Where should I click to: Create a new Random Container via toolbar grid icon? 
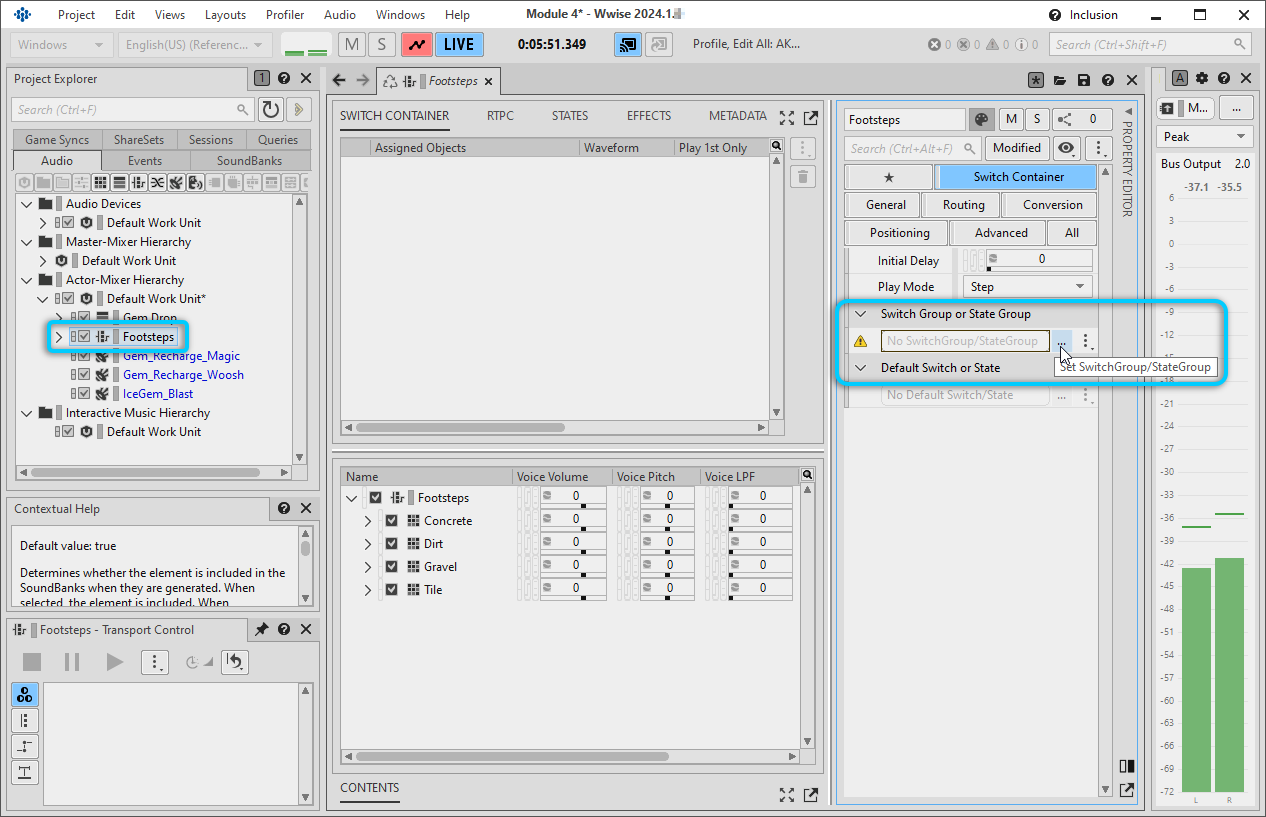pos(100,183)
